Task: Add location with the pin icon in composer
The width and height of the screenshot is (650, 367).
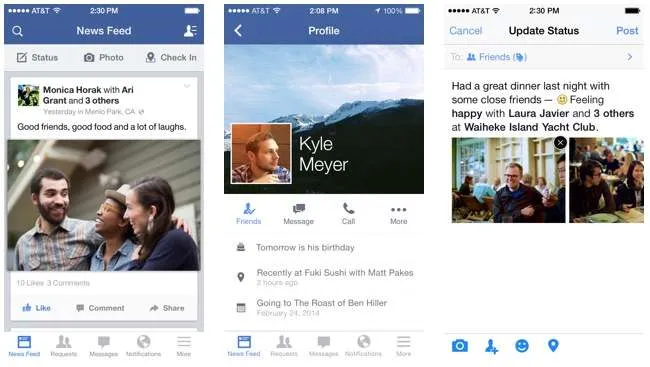Action: pos(553,345)
